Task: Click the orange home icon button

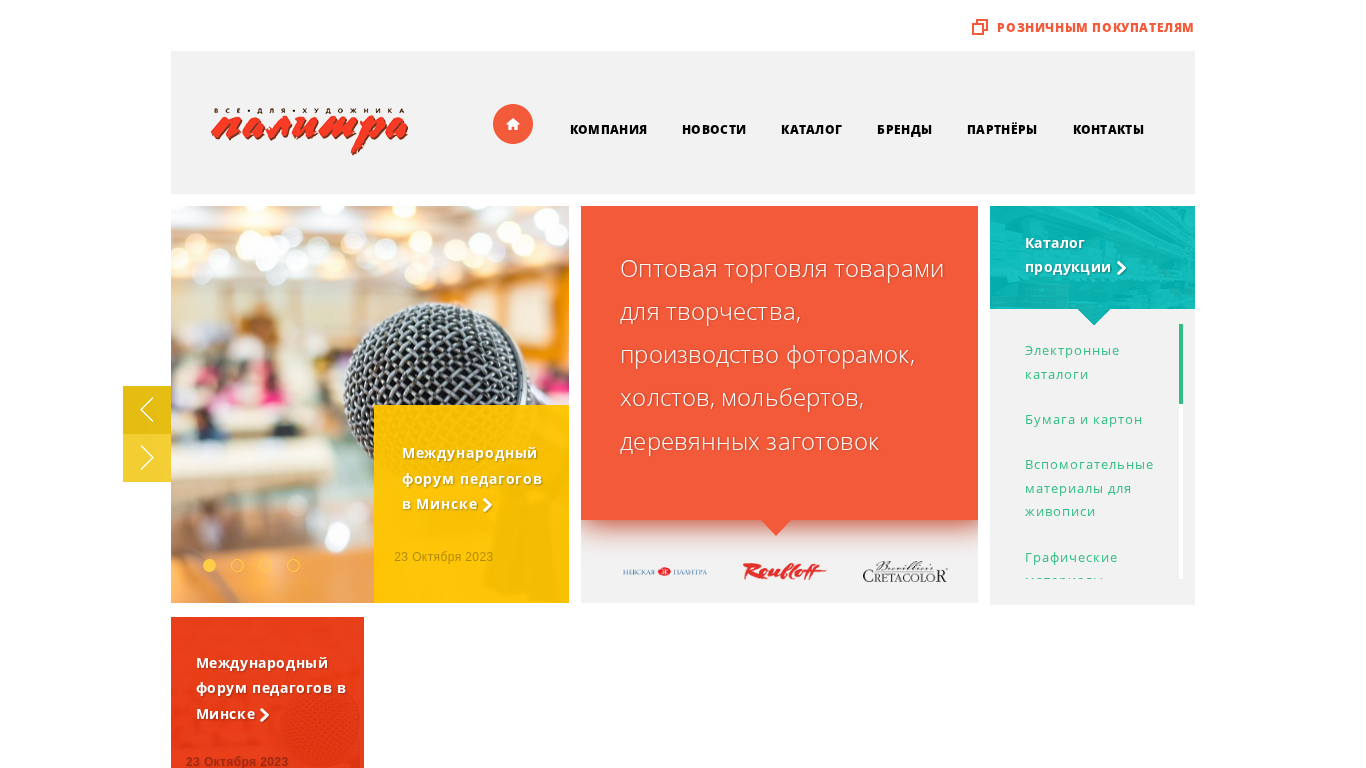Action: coord(513,124)
